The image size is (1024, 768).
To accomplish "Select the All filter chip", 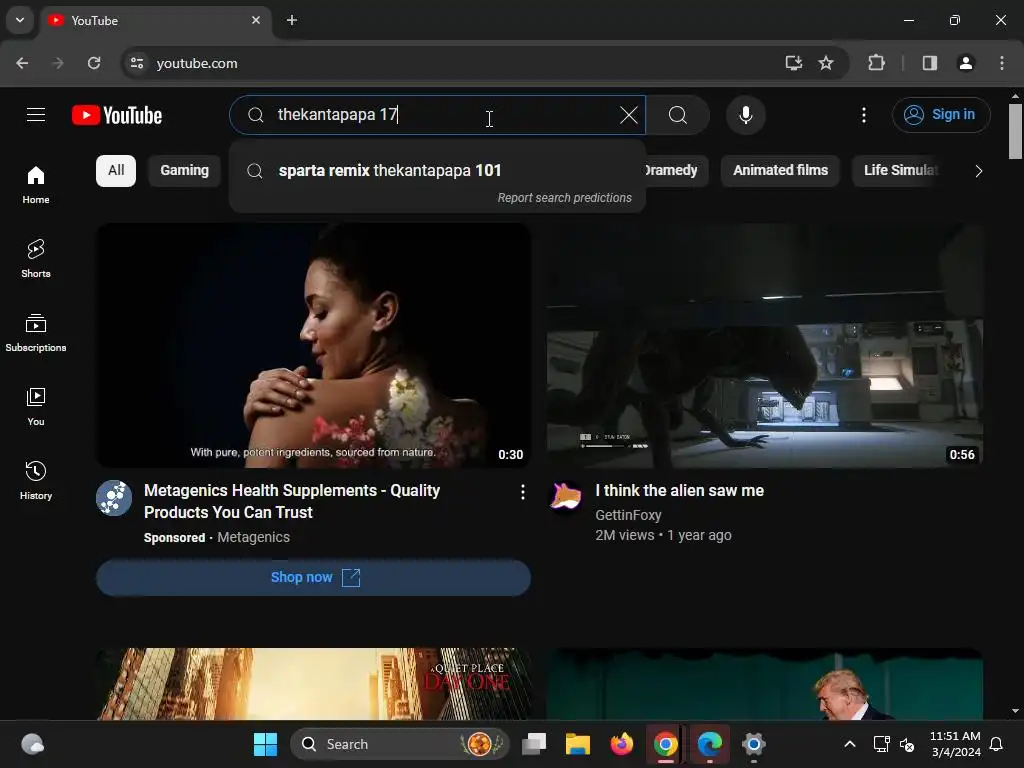I will pyautogui.click(x=116, y=170).
